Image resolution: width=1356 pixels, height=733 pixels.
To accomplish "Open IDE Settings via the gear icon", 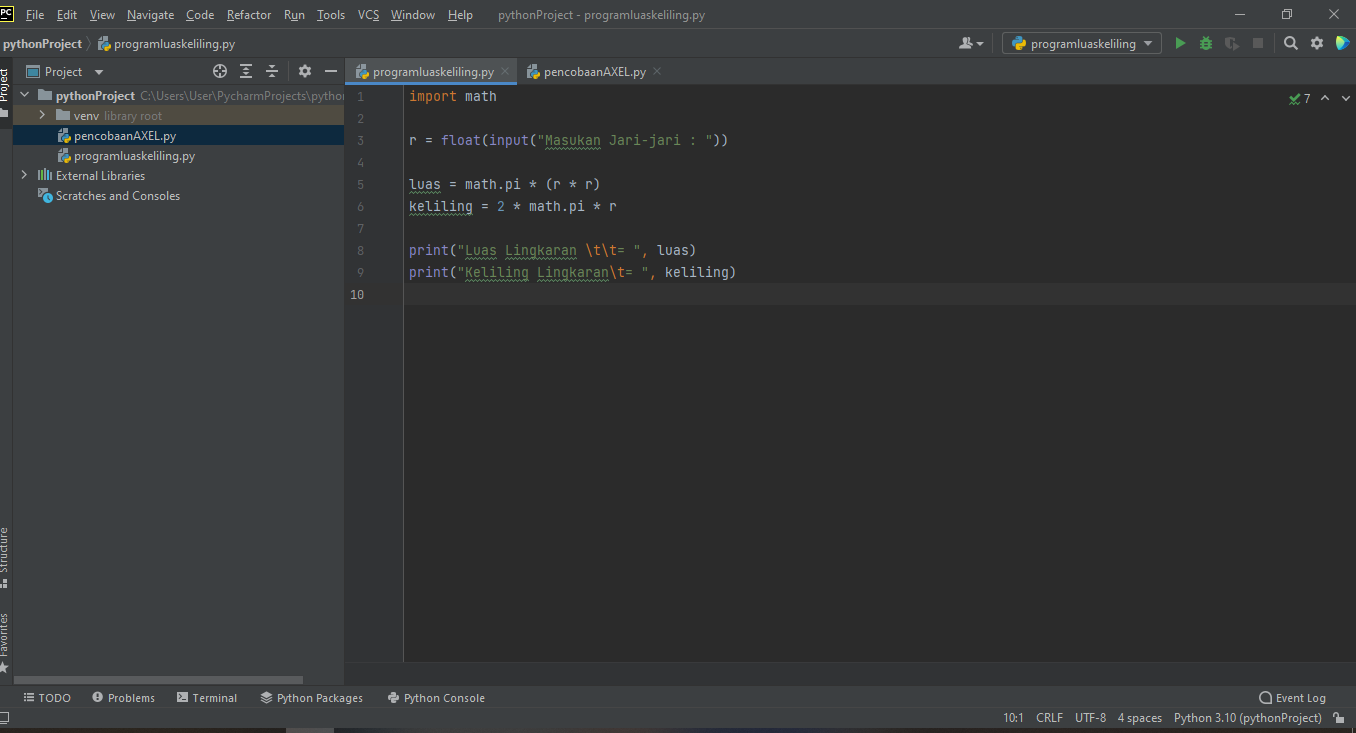I will (x=1316, y=43).
